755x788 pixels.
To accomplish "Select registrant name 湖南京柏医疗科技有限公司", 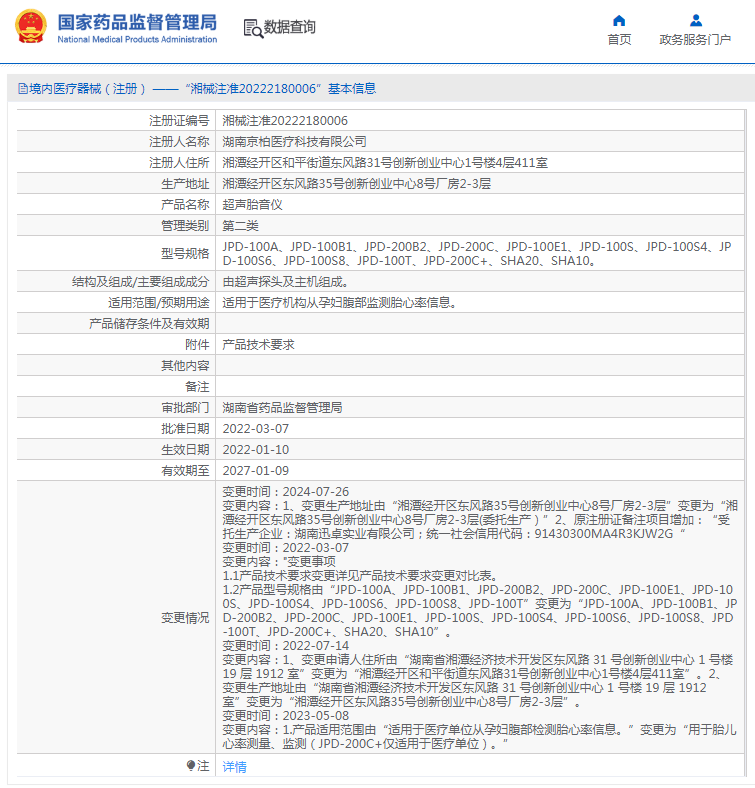I will tap(295, 142).
